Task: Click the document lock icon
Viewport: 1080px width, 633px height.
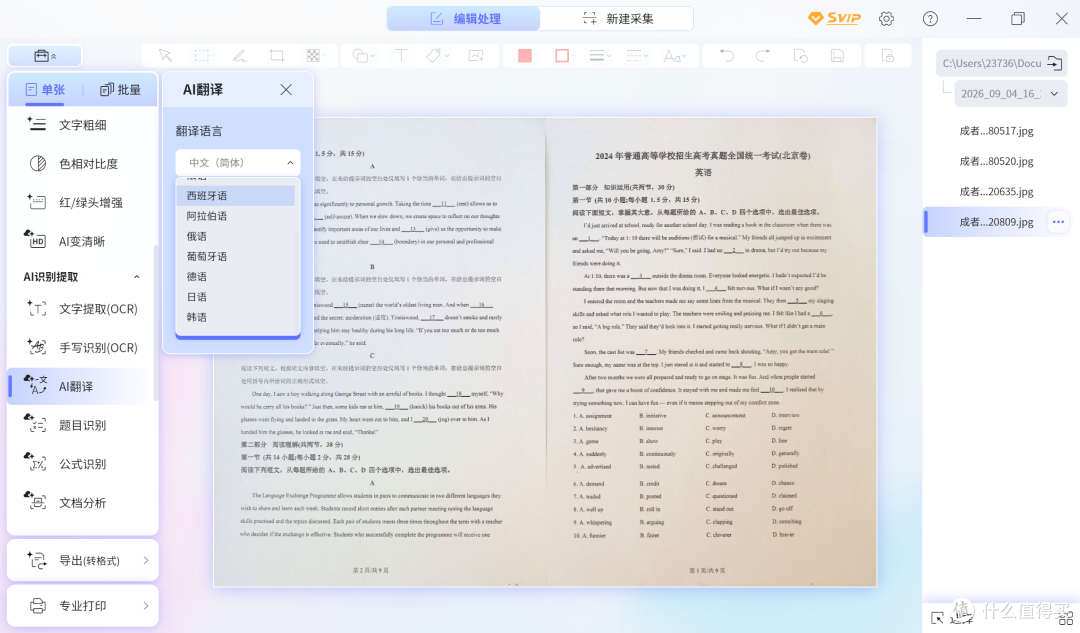Action: click(888, 56)
